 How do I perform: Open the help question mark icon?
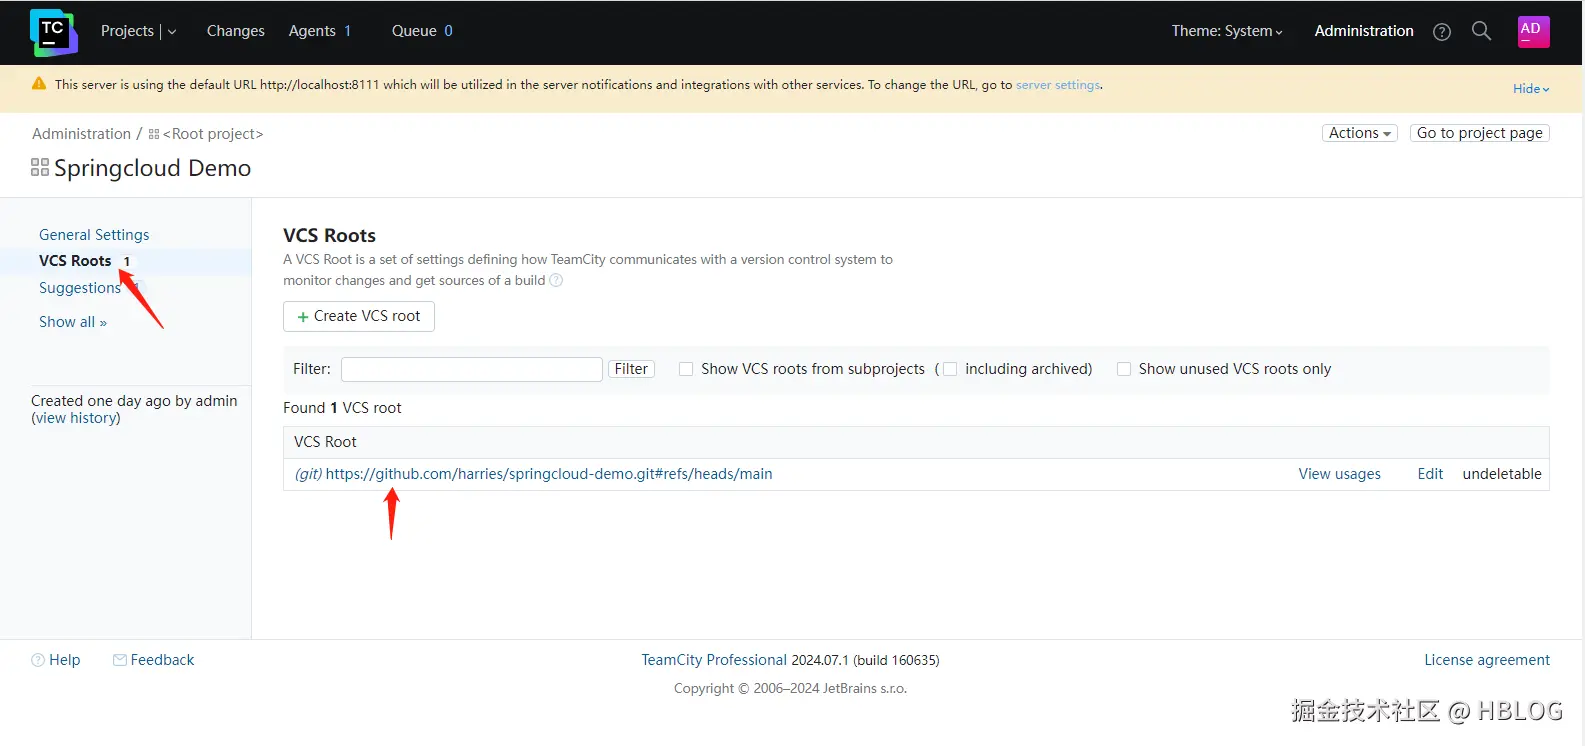pos(1441,32)
